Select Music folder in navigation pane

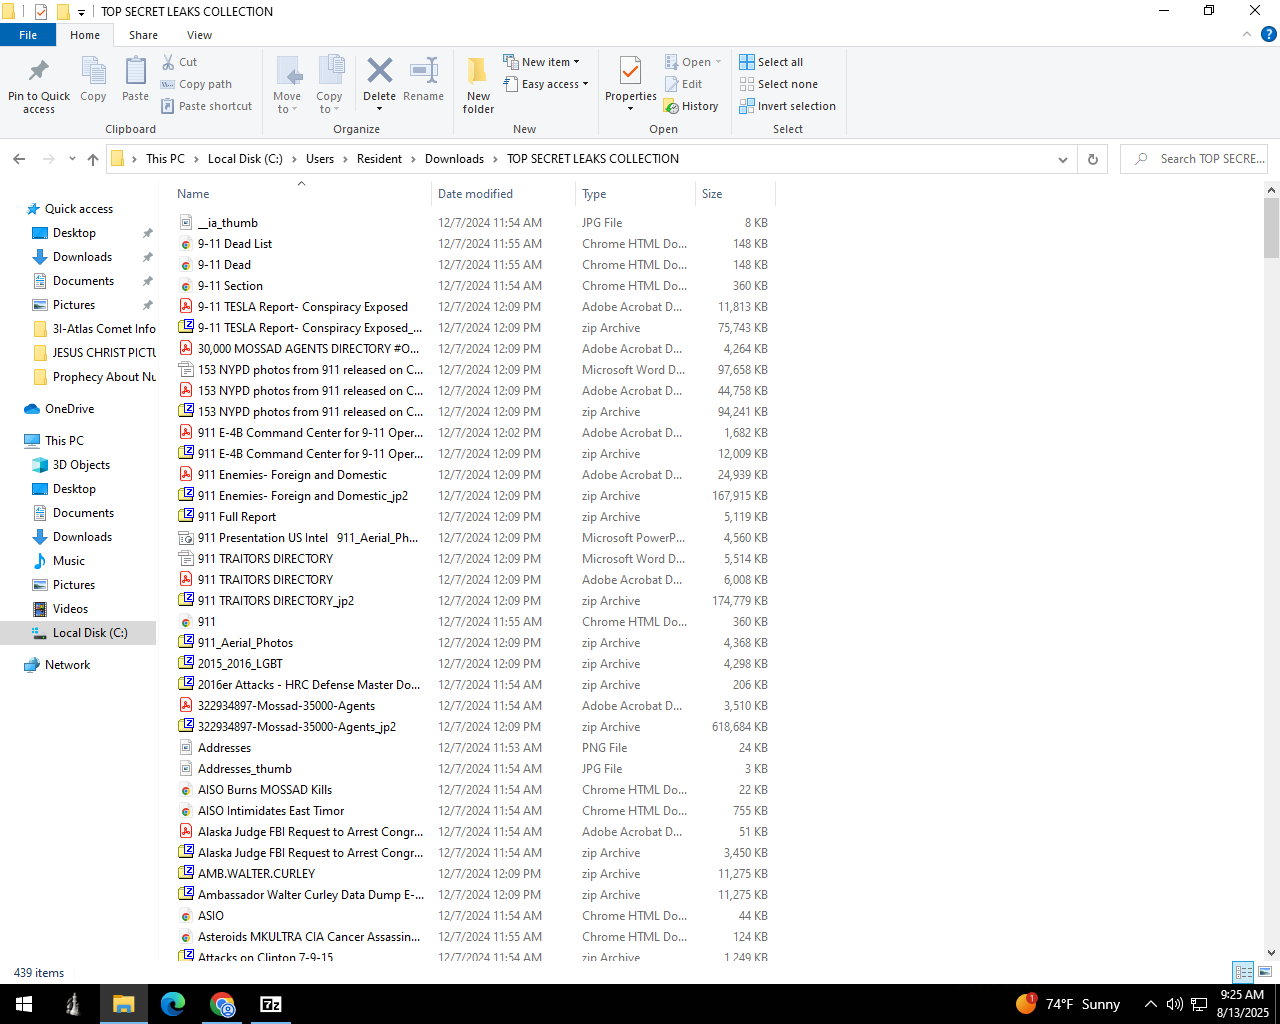tap(68, 561)
